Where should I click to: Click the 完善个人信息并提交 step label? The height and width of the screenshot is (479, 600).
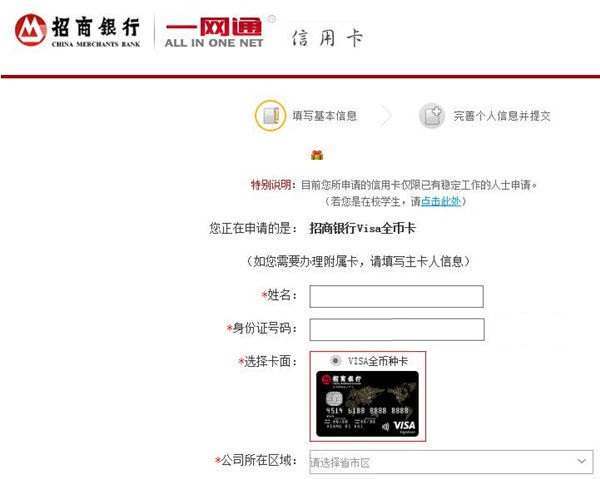coord(502,116)
